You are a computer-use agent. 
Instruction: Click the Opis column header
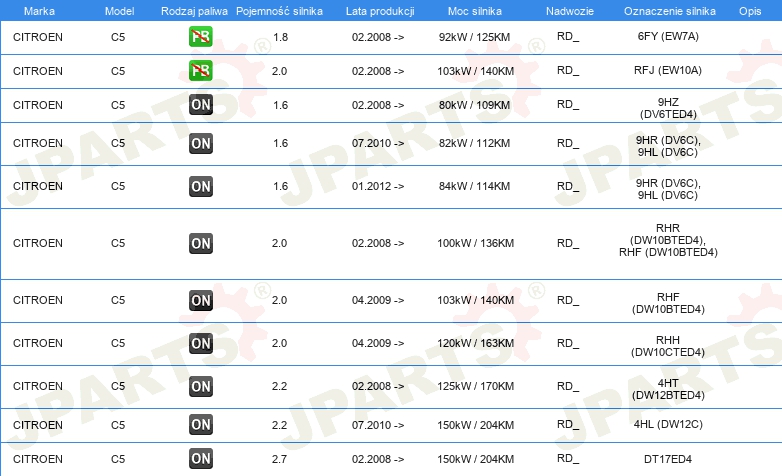750,11
